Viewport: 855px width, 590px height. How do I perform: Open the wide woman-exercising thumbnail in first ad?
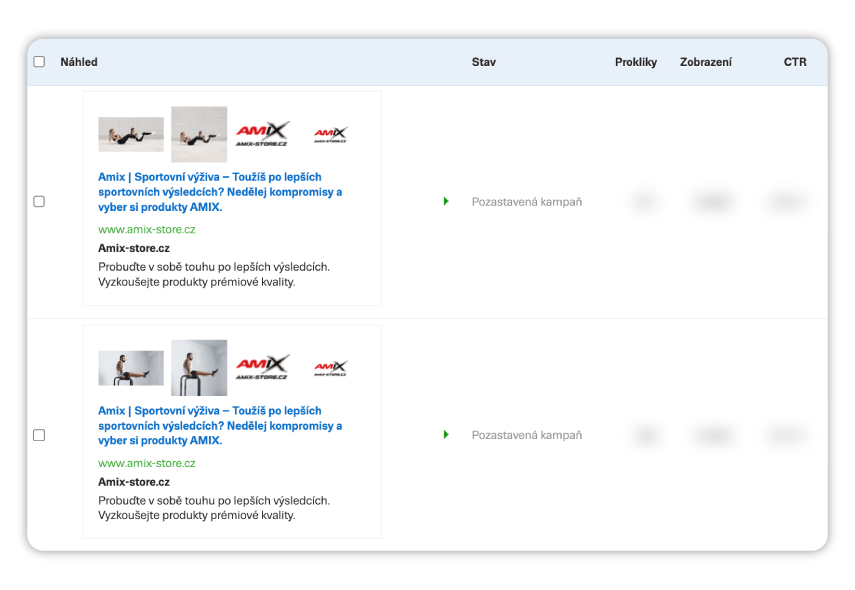coord(131,134)
